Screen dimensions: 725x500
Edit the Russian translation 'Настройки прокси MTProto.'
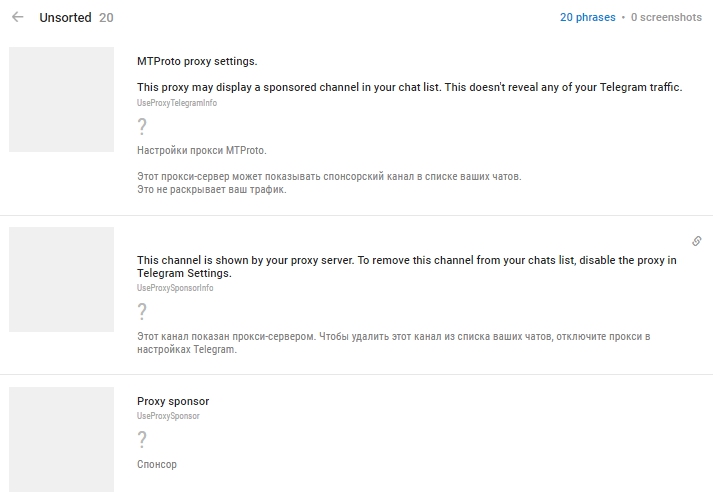coord(202,150)
